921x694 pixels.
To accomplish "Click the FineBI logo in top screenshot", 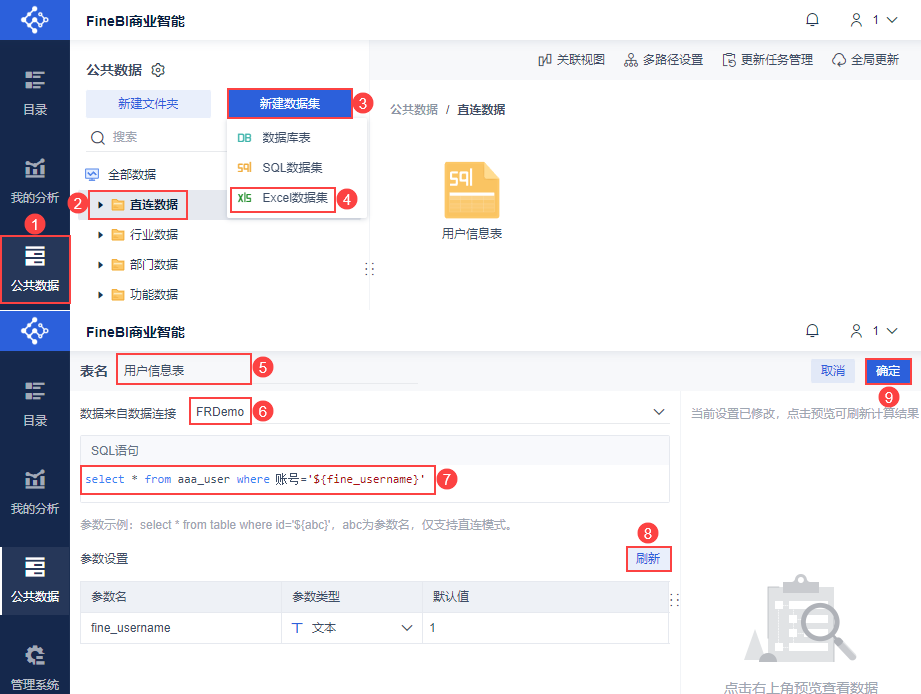I will 35,20.
